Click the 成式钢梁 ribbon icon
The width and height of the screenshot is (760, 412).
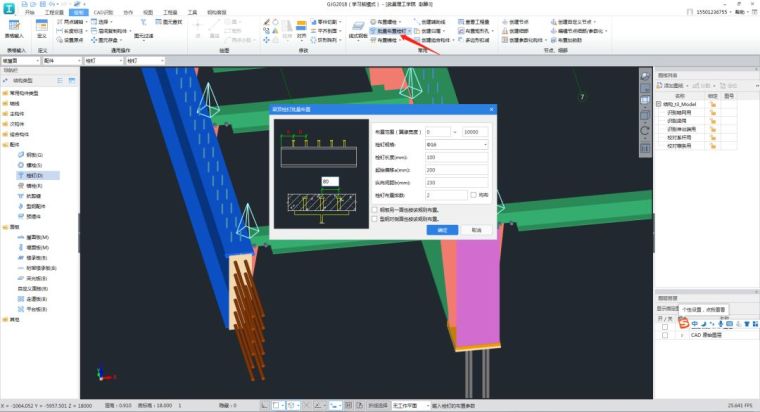(x=357, y=27)
